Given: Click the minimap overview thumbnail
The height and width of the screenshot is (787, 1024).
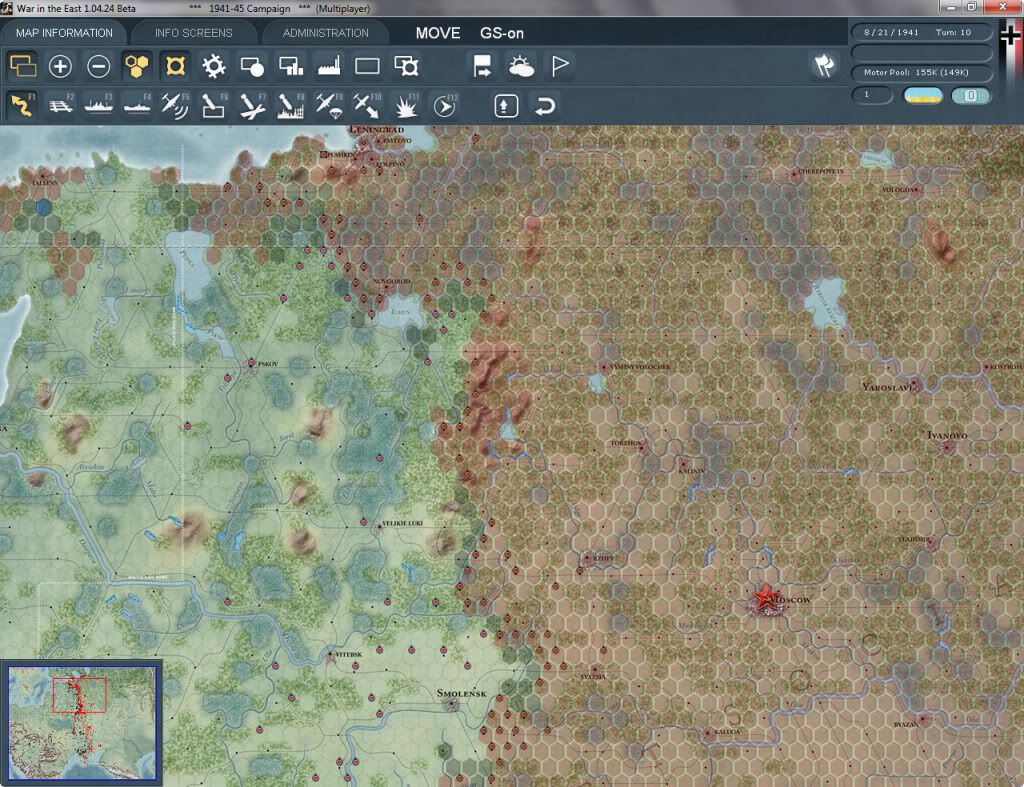Looking at the screenshot, I should click(x=82, y=722).
